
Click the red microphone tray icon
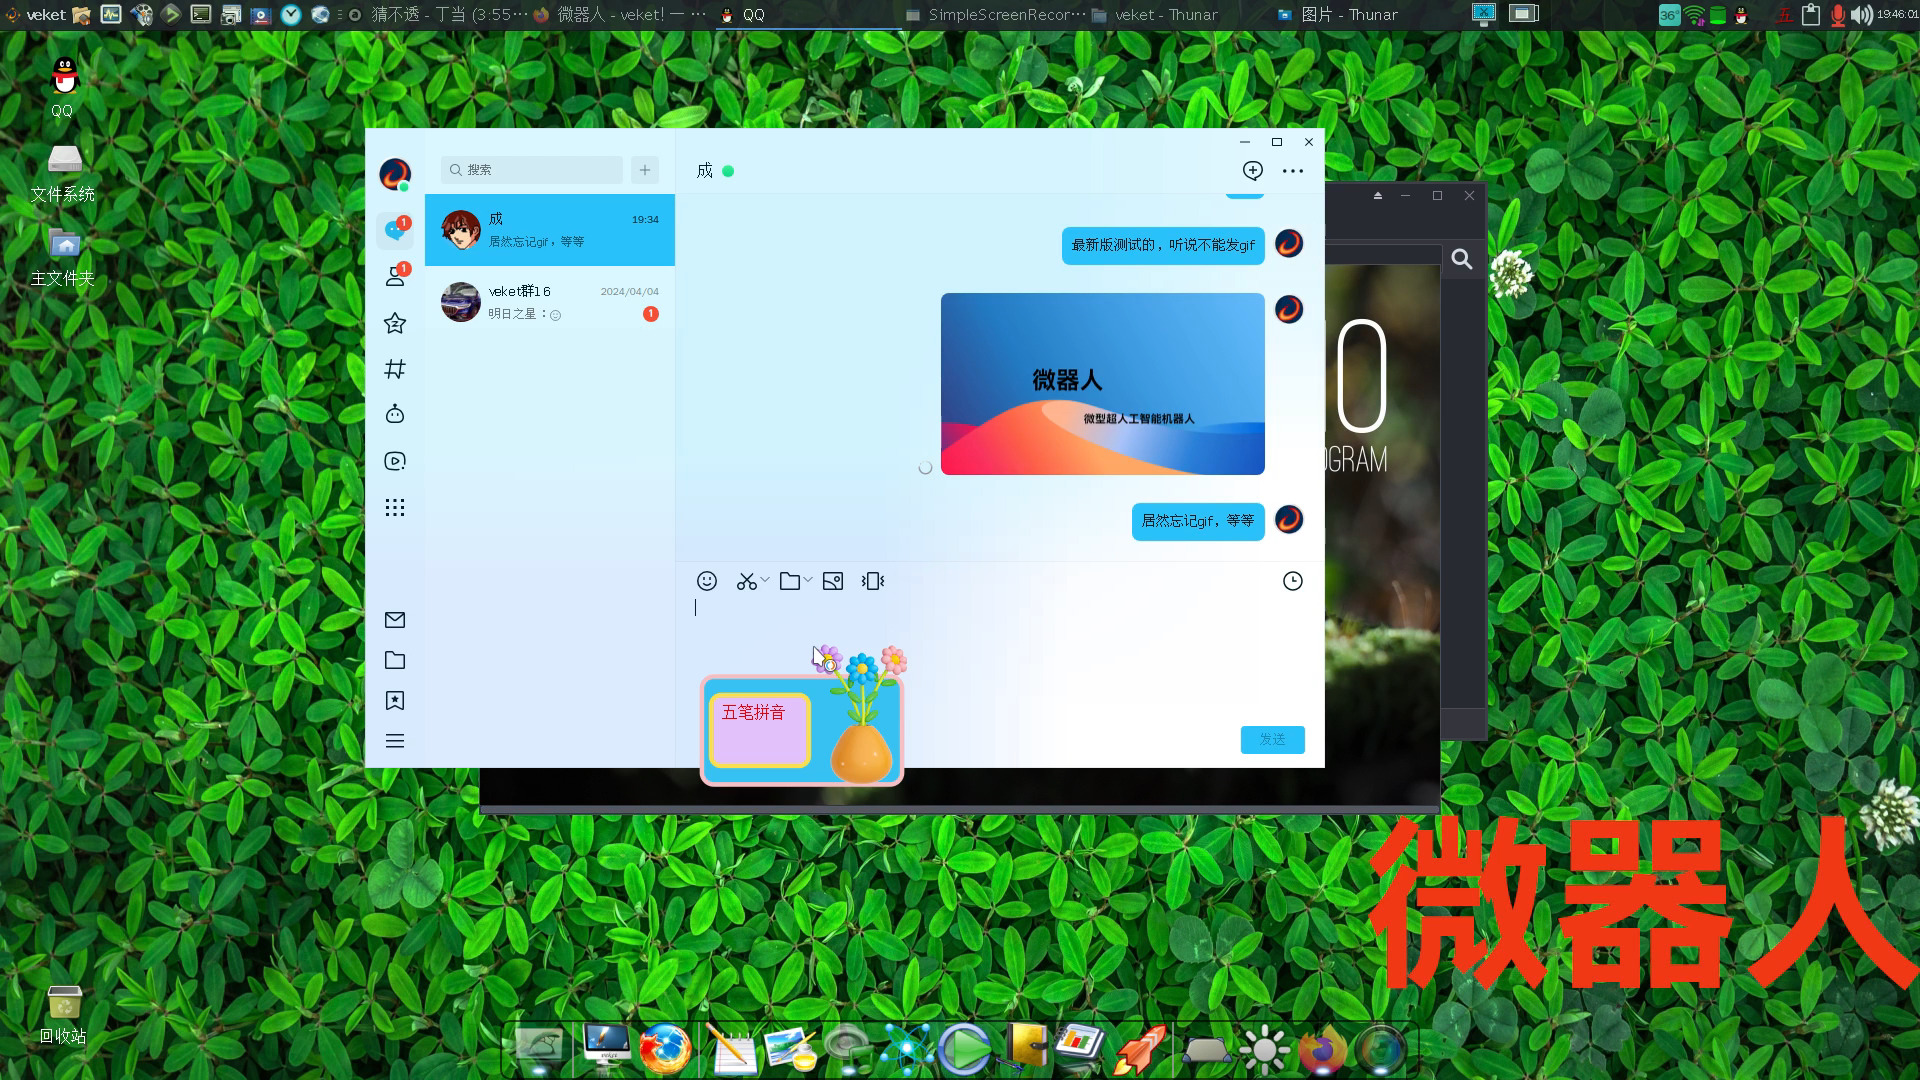pos(1838,15)
